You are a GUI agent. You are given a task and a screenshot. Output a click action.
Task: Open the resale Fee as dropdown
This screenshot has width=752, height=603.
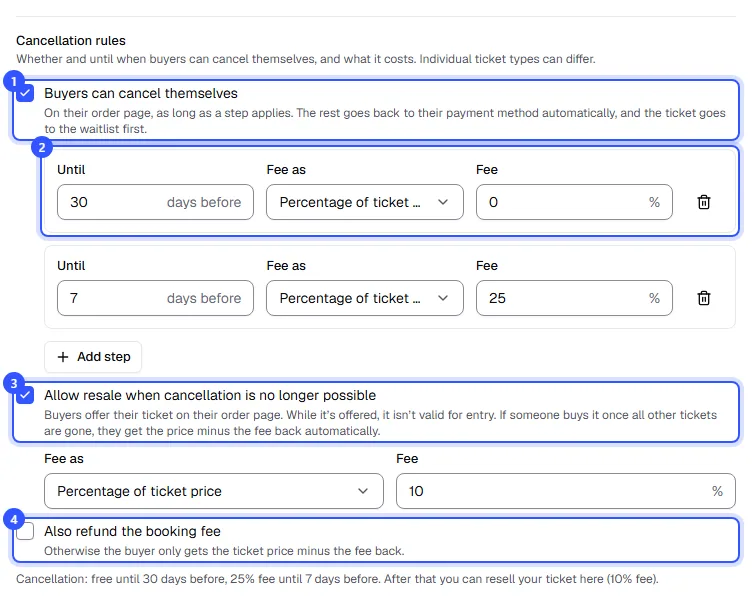tap(214, 491)
